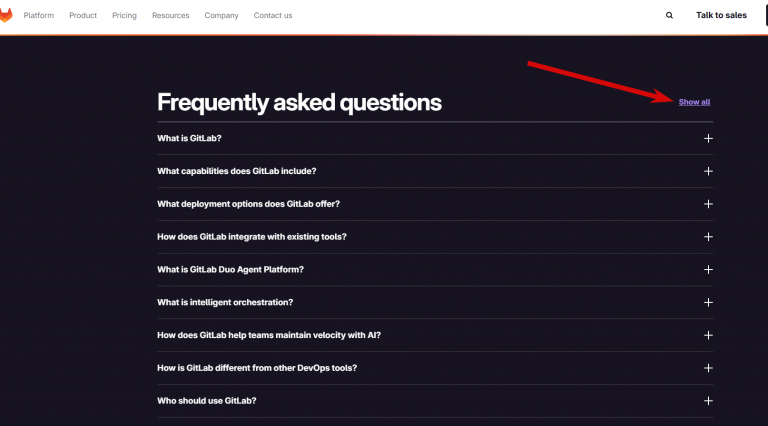
Task: Click the Show all link
Action: pyautogui.click(x=694, y=102)
